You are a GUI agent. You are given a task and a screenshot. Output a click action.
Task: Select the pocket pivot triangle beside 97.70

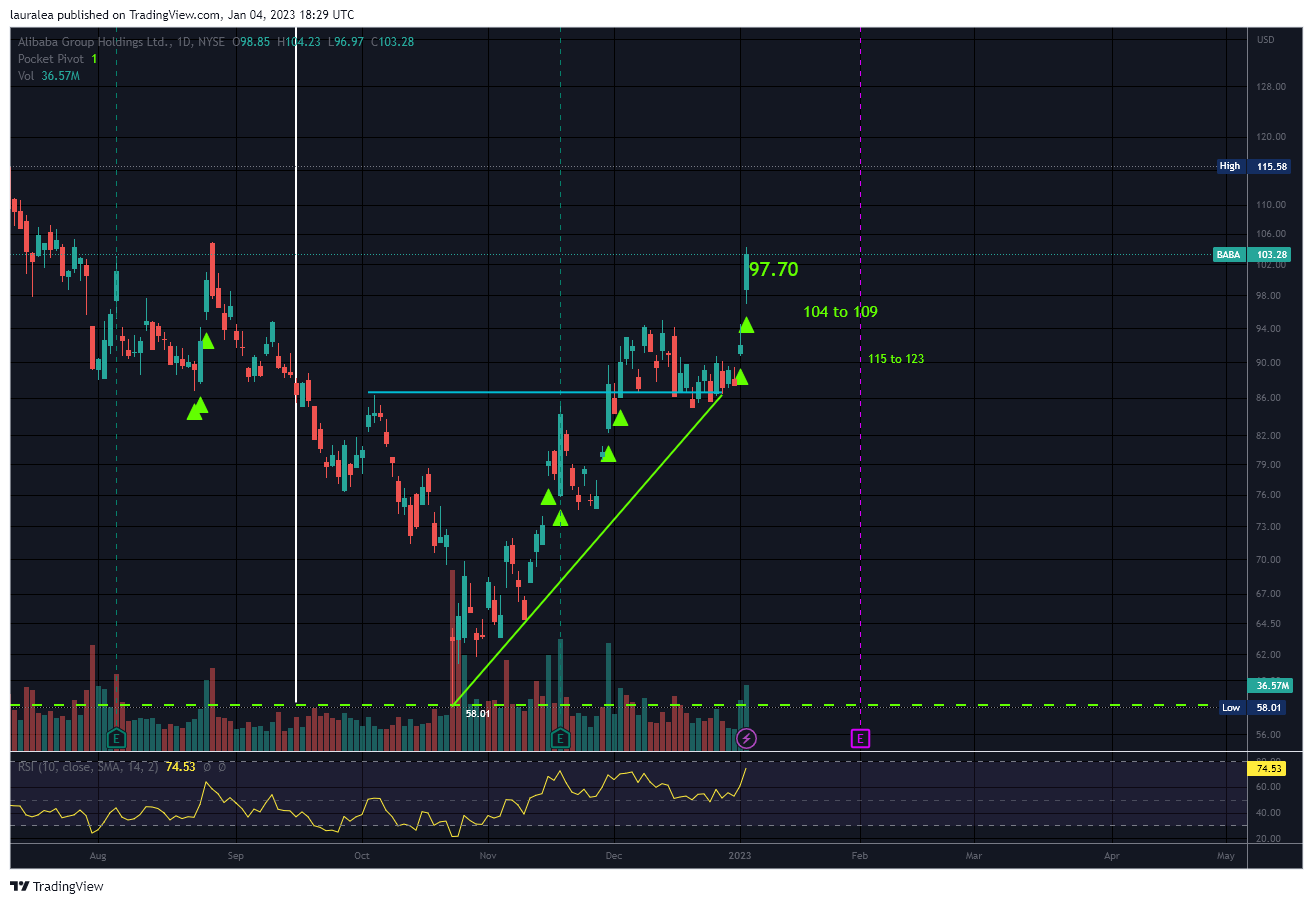pyautogui.click(x=746, y=325)
